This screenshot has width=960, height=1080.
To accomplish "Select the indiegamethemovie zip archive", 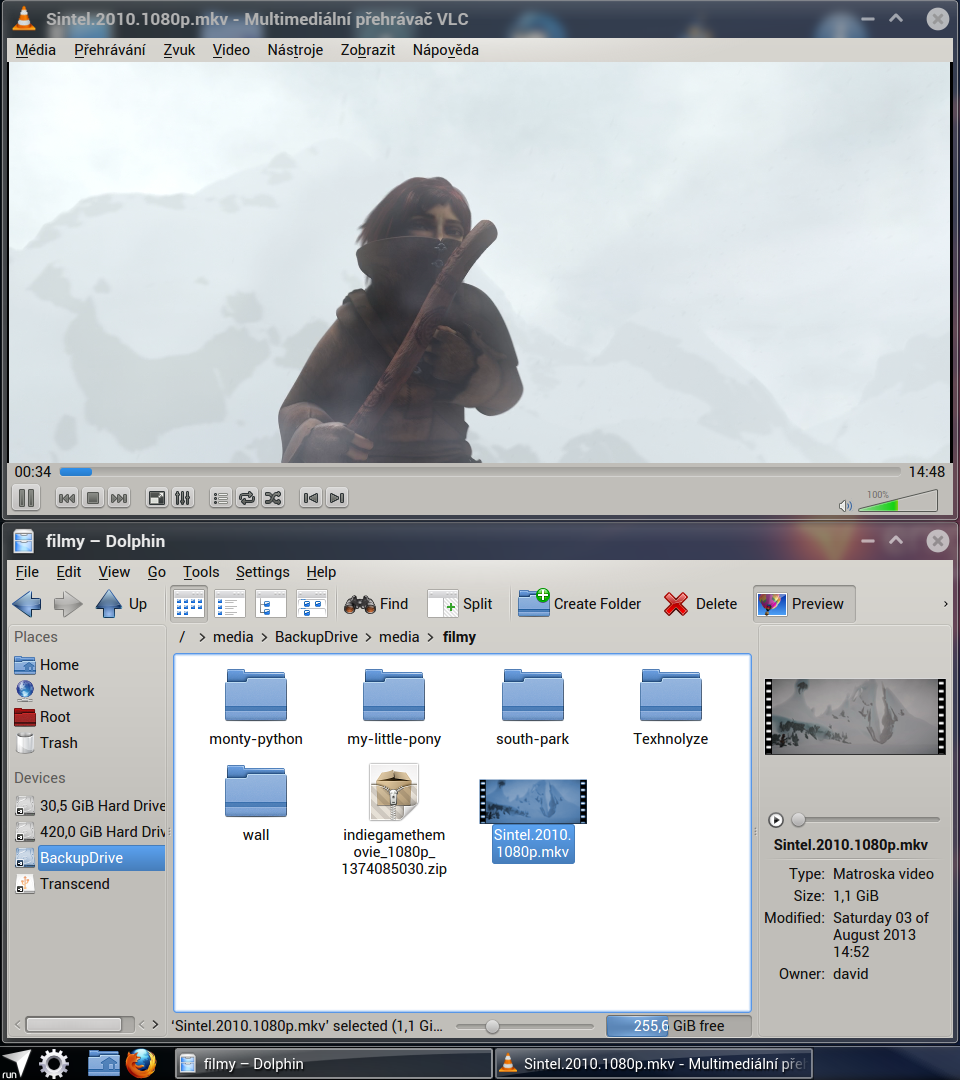I will click(x=394, y=820).
